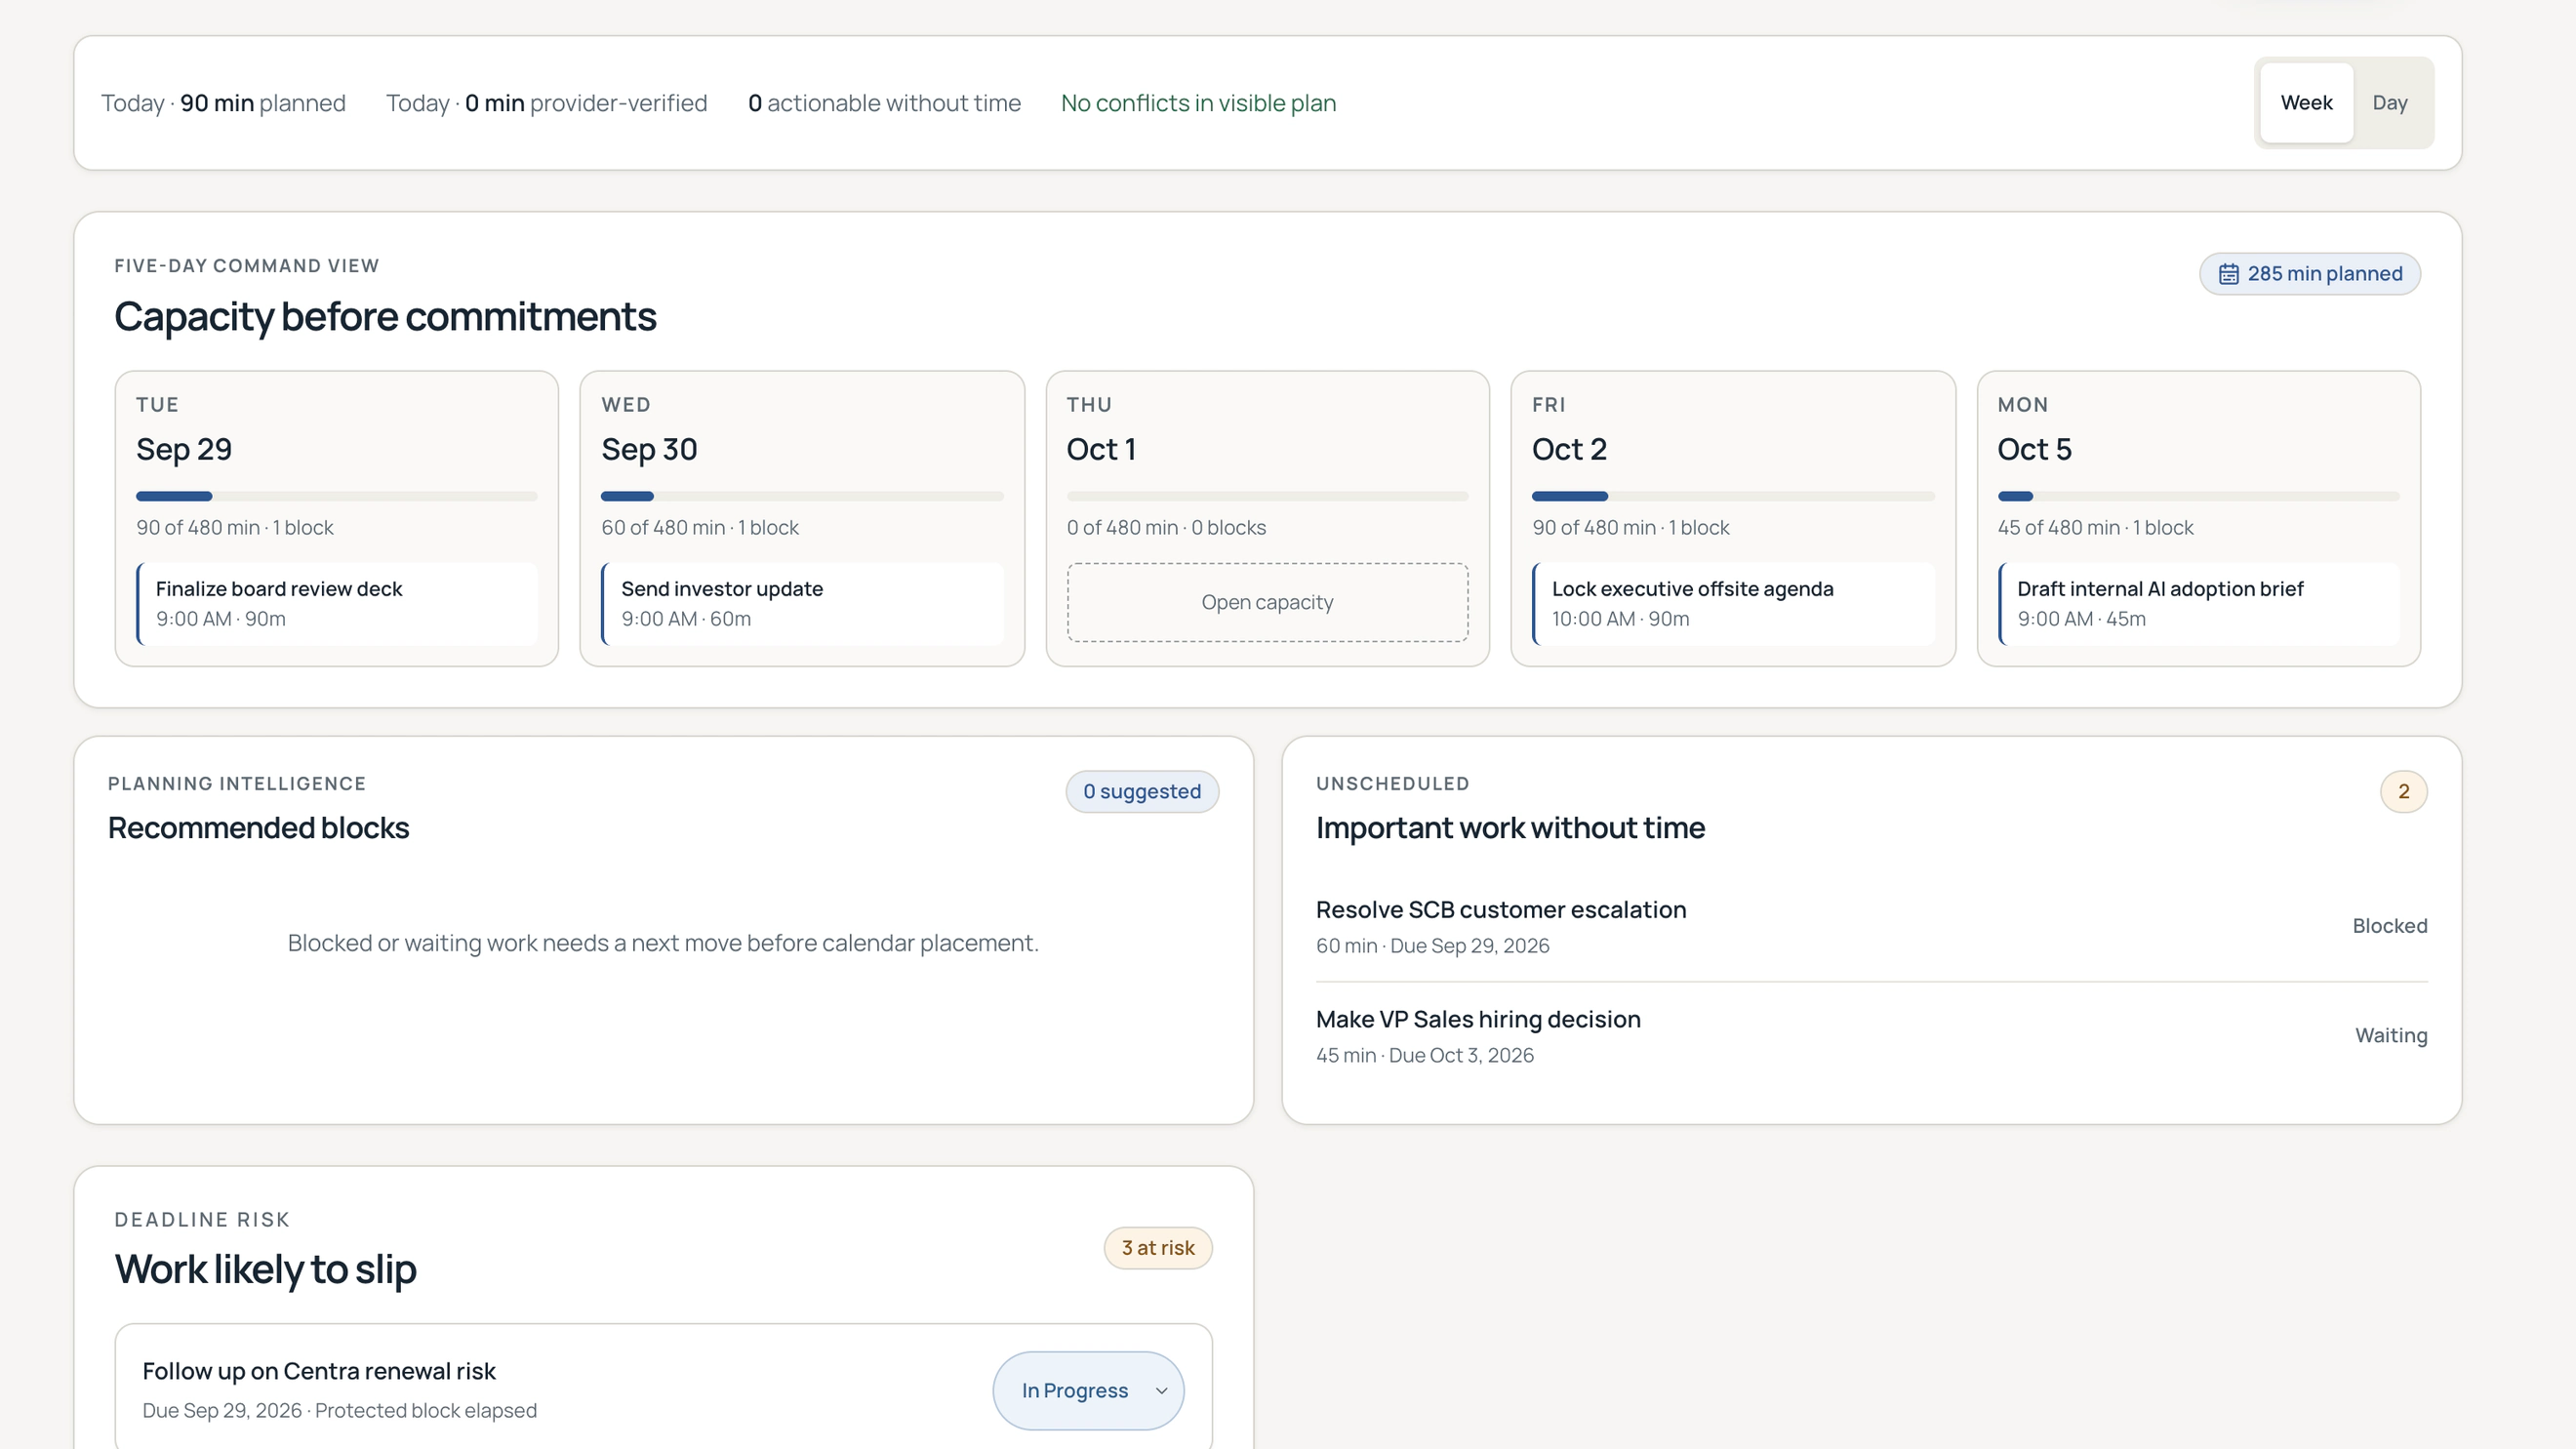Click the Sep 29 date heading
Viewport: 2576px width, 1449px height.
[x=184, y=450]
